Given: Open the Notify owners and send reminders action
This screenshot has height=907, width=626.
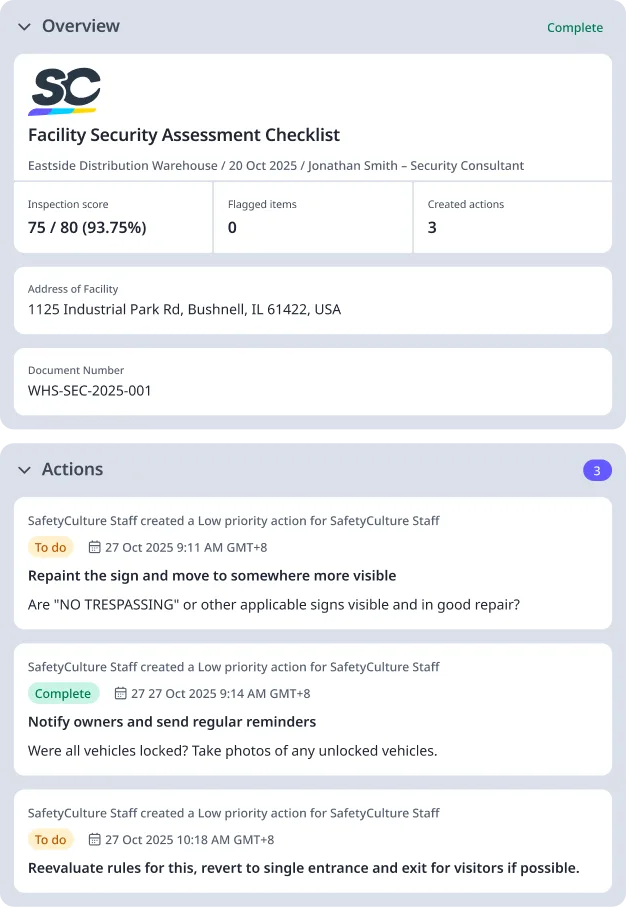Looking at the screenshot, I should click(x=172, y=722).
